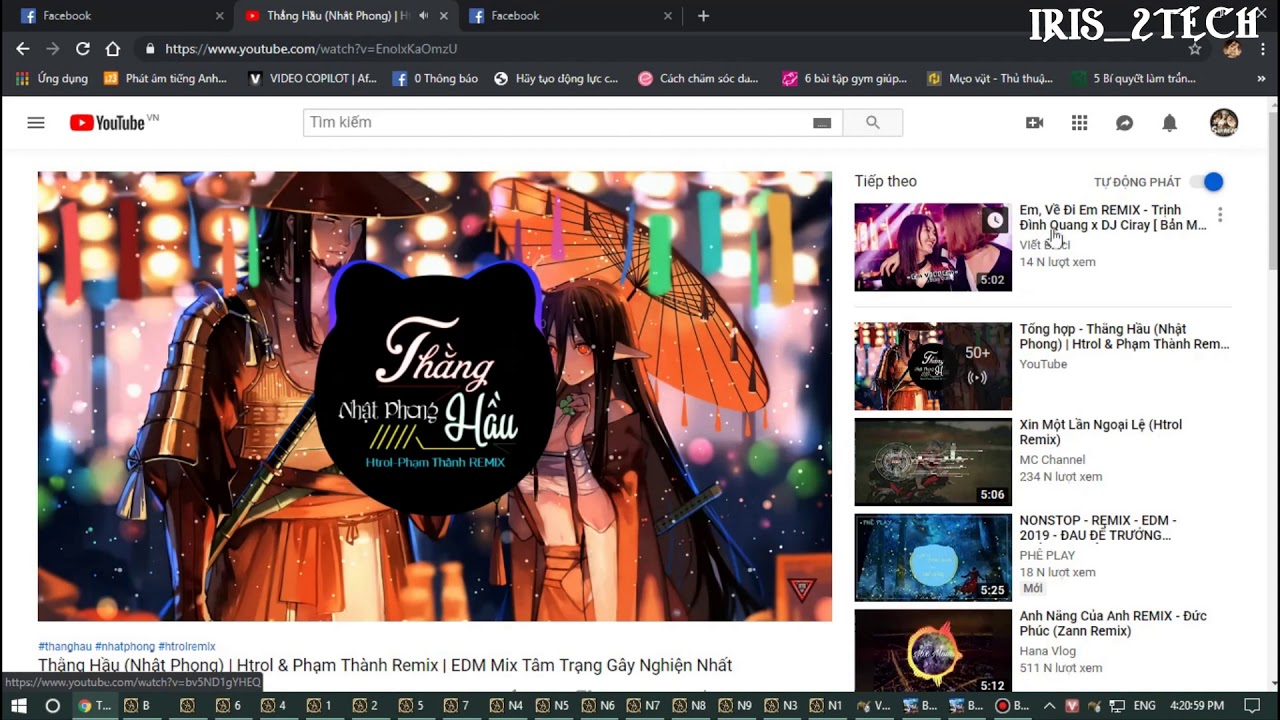Screen dimensions: 1280x720
Task: View site security padlock info
Action: point(150,48)
